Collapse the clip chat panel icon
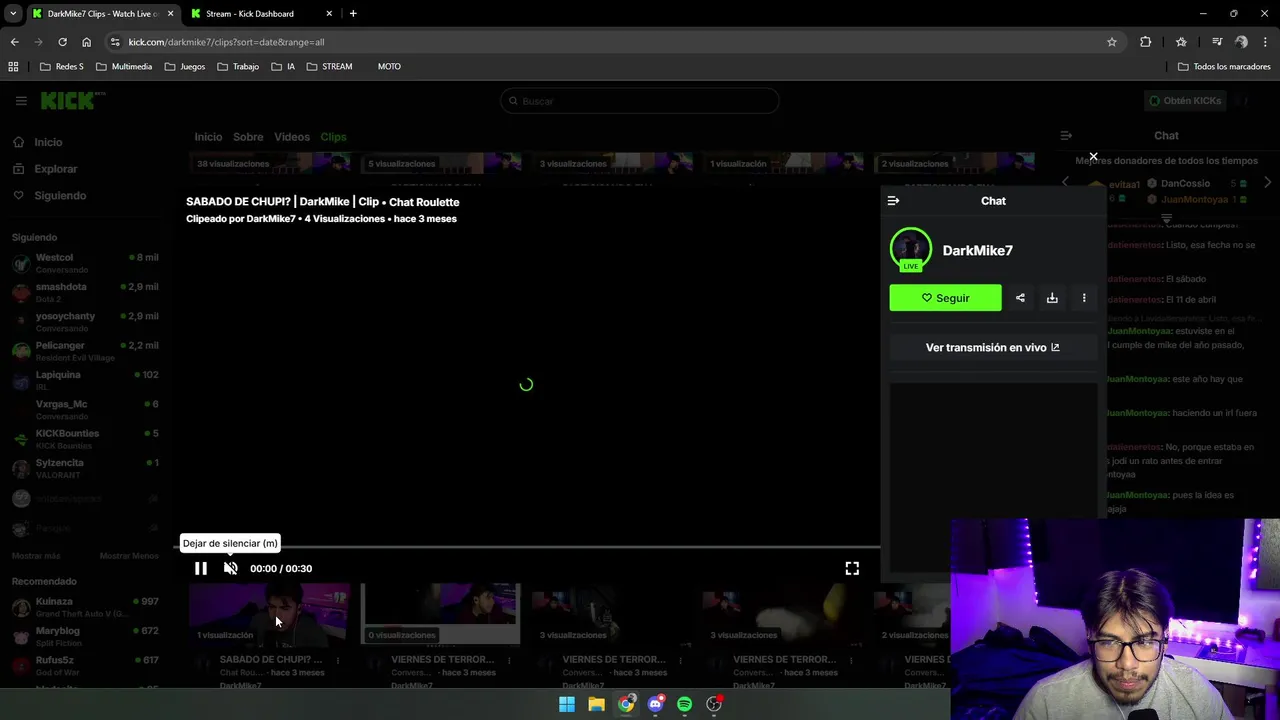 point(893,201)
